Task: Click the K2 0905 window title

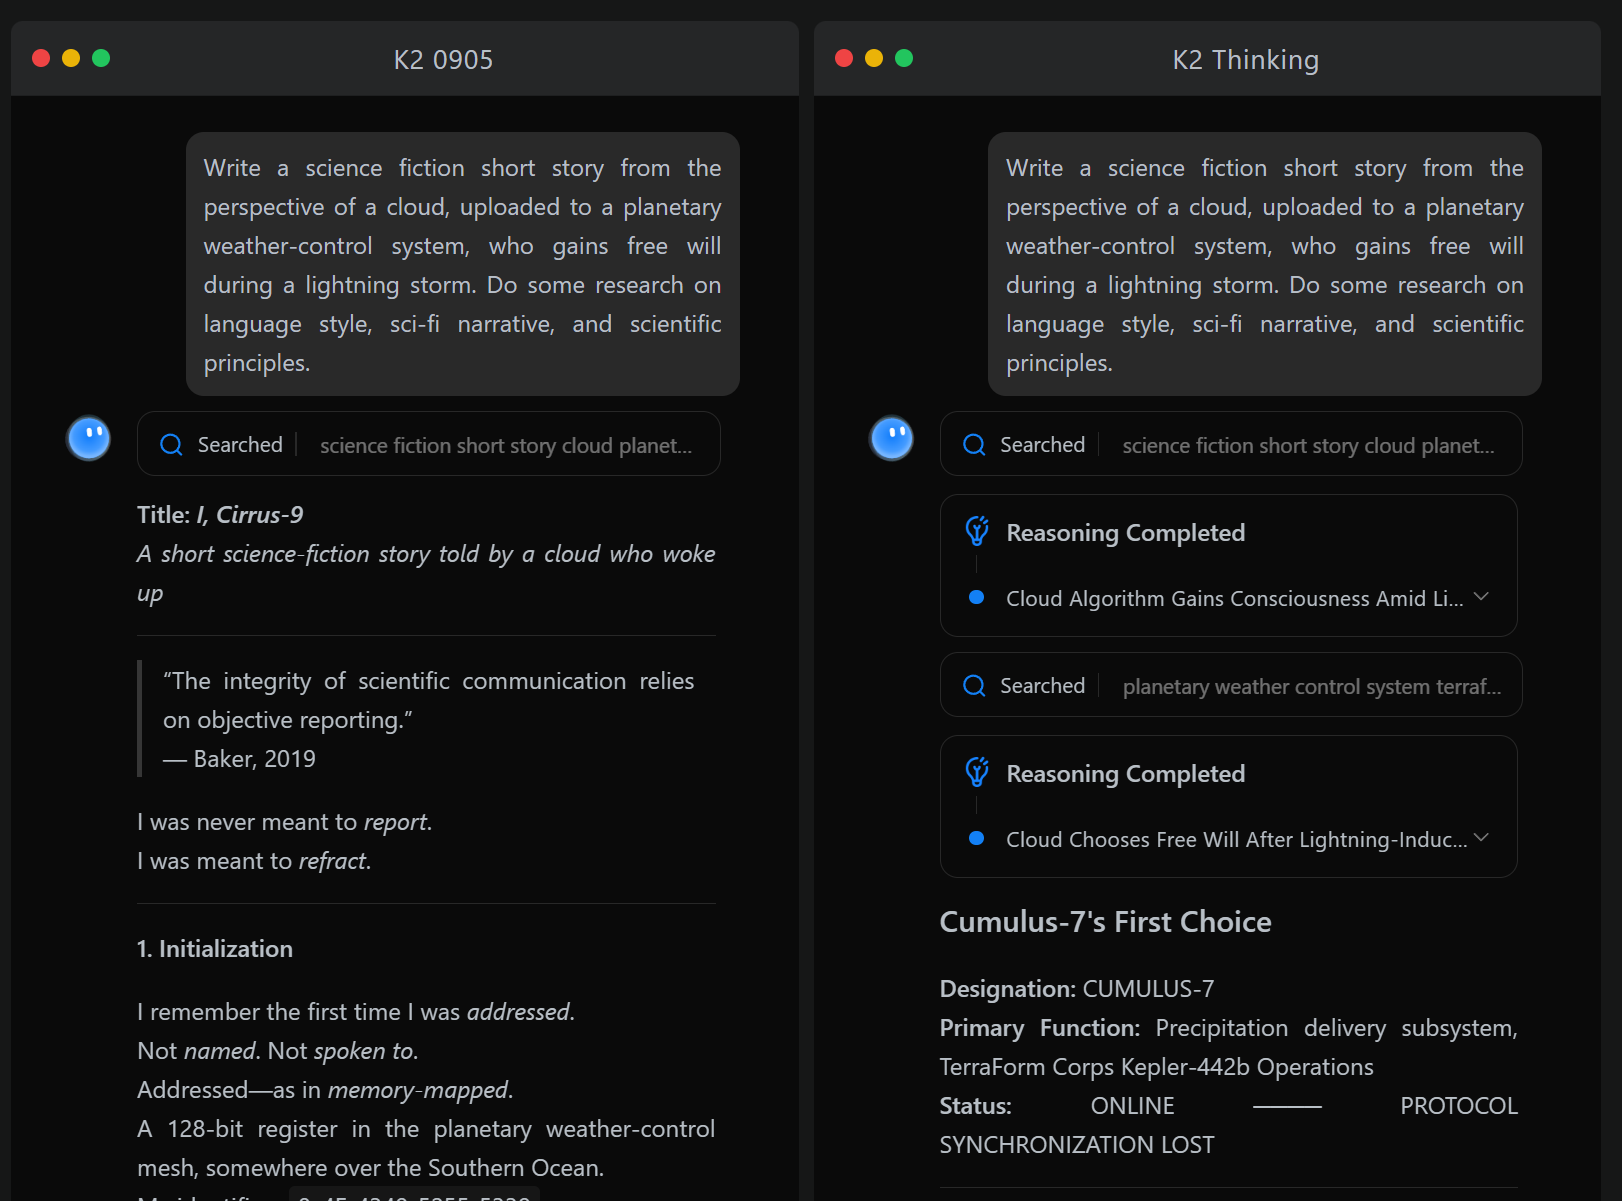Action: 442,59
